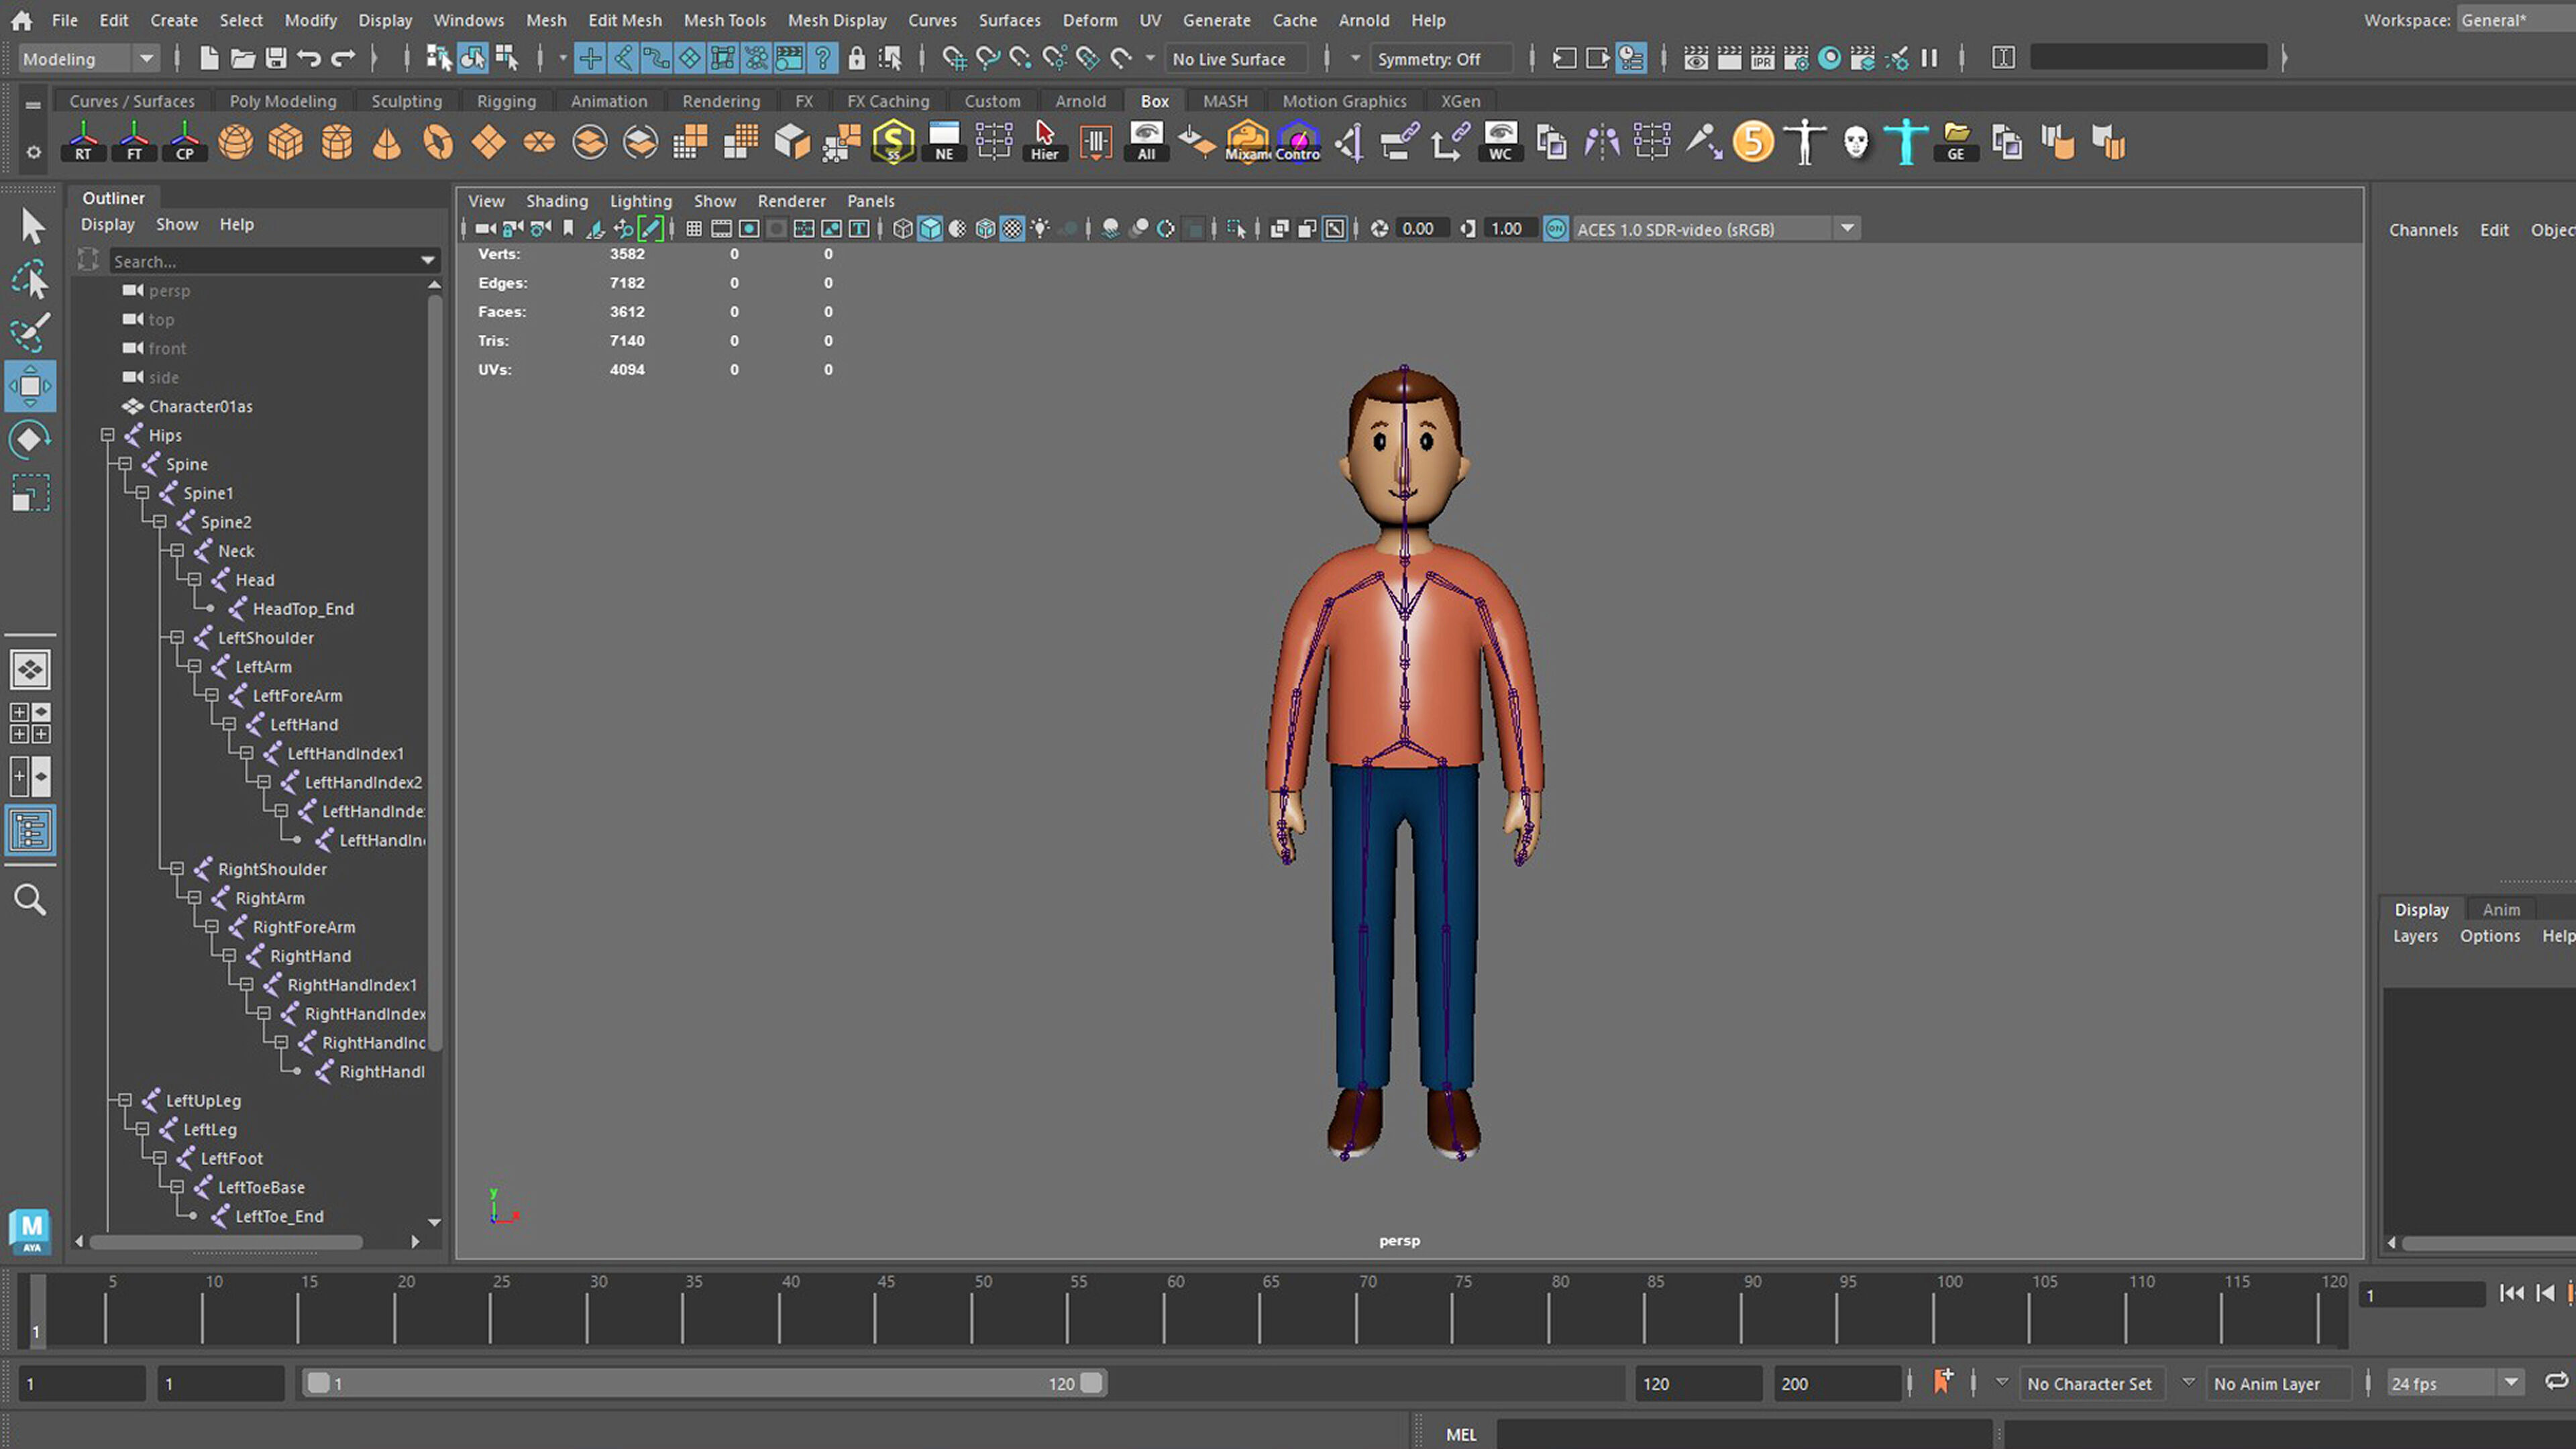This screenshot has height=1449, width=2576.
Task: Open the Symmetry: Off dropdown
Action: click(1440, 58)
